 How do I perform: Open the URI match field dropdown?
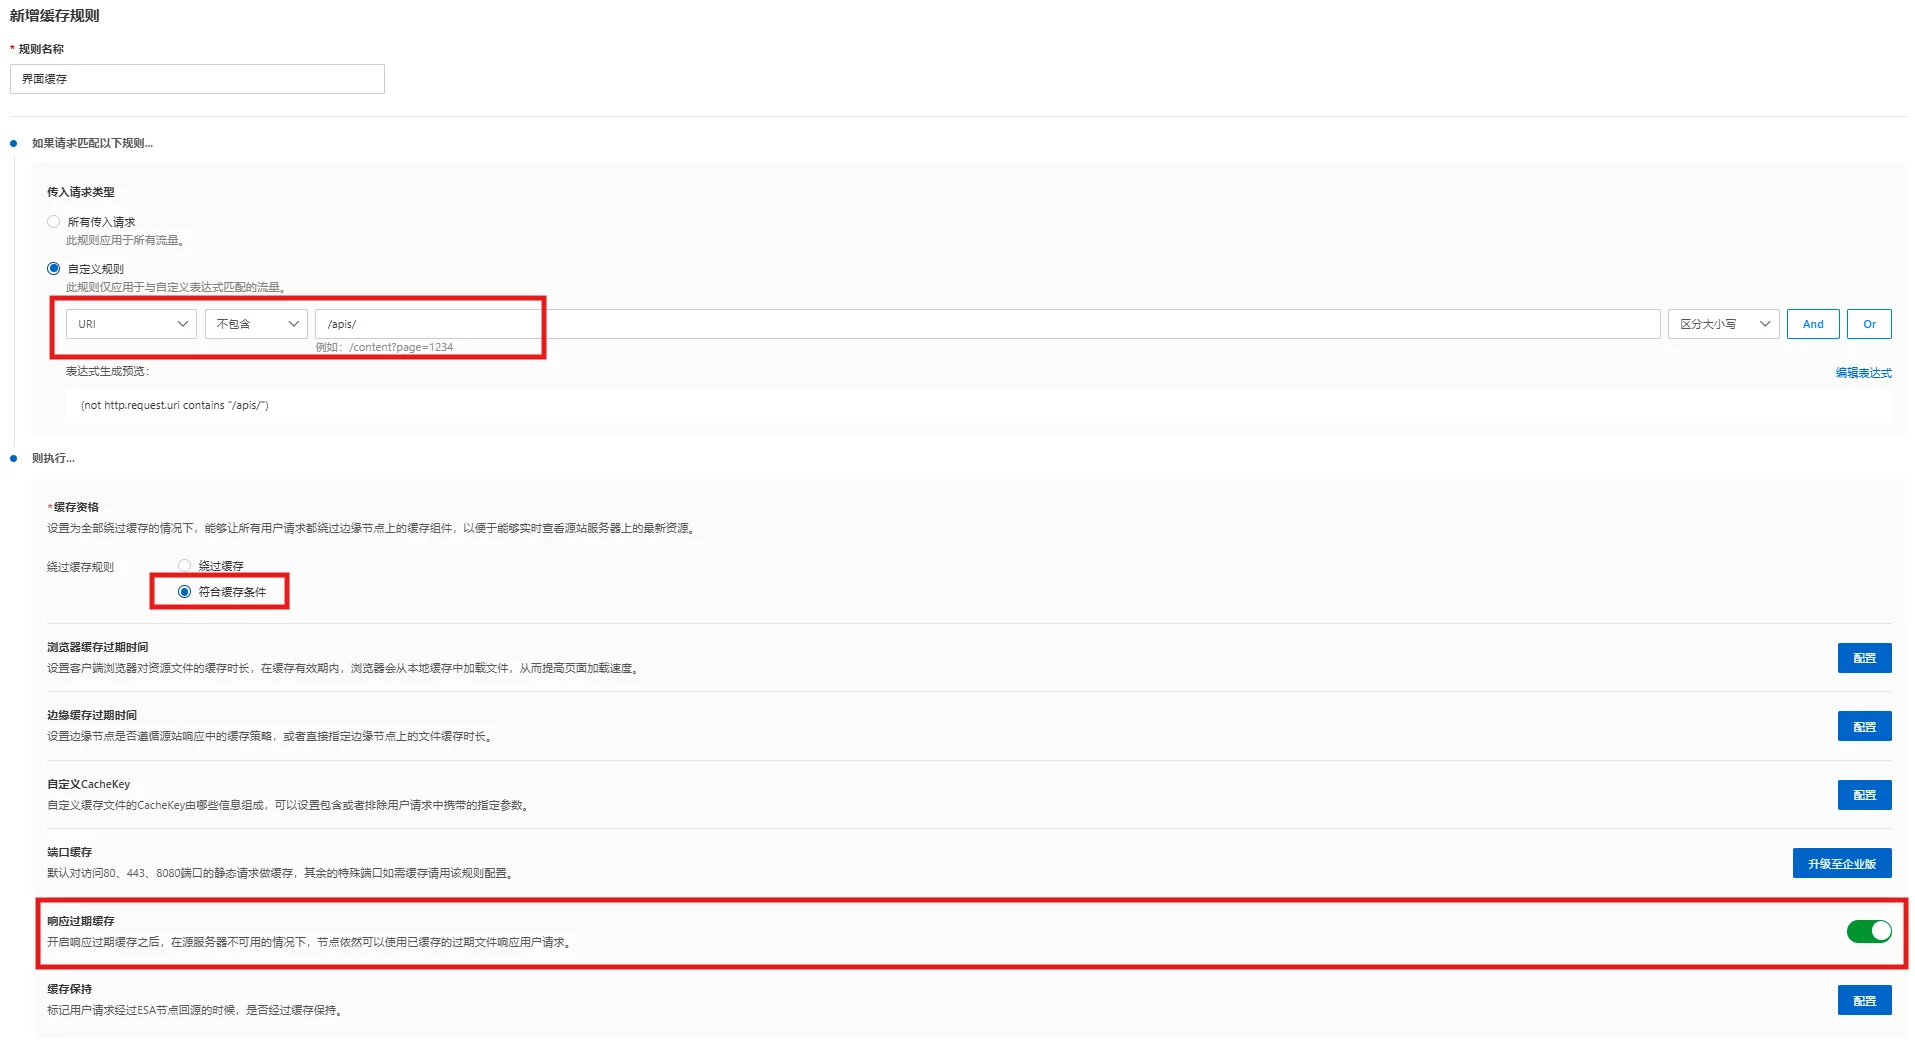(x=131, y=324)
